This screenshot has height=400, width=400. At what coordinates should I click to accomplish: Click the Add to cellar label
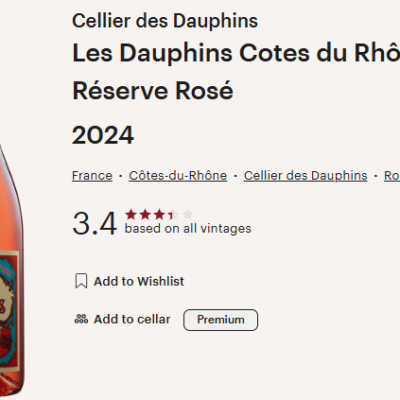[x=132, y=319]
